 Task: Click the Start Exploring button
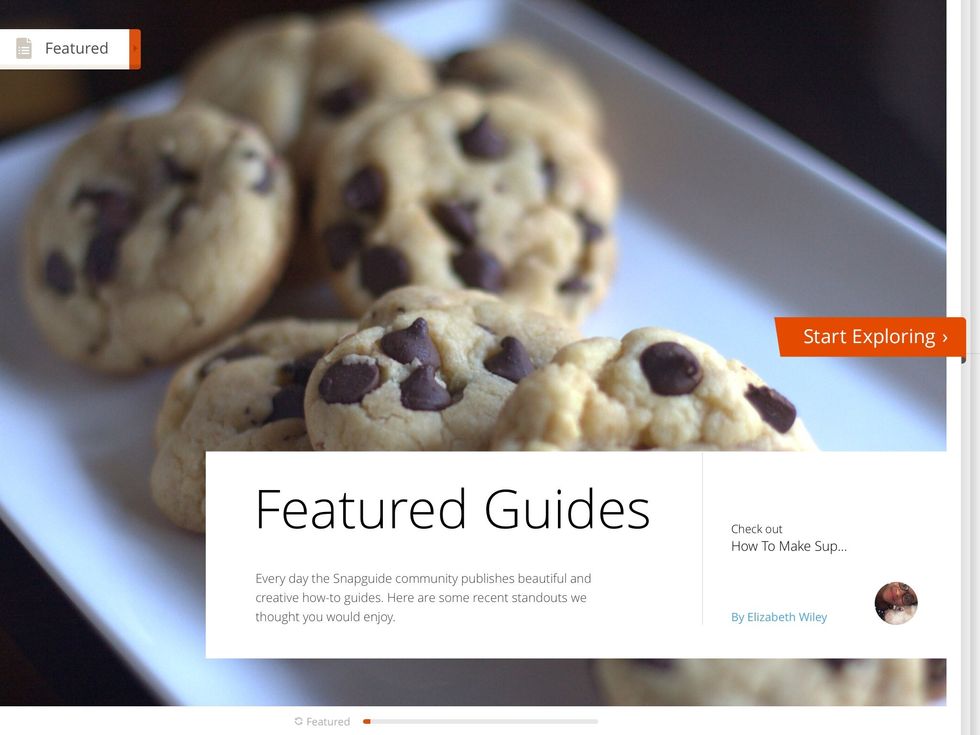coord(871,337)
